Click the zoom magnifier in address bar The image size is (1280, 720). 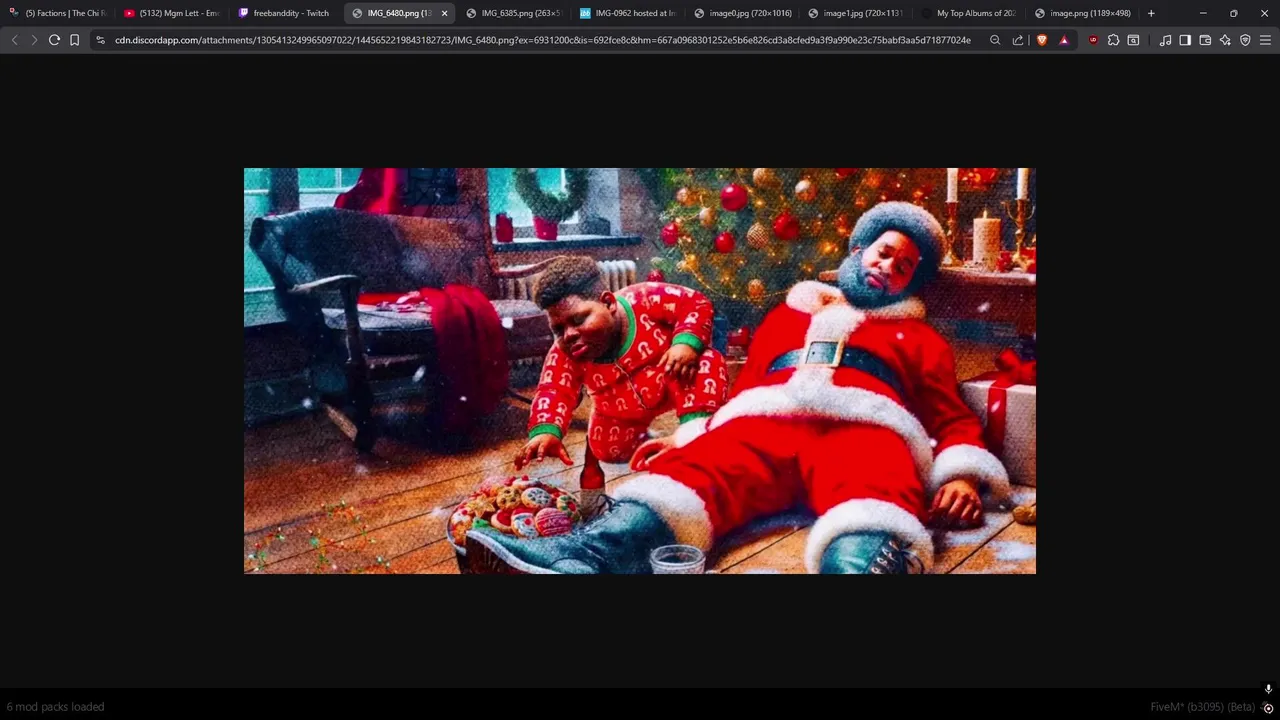[995, 40]
